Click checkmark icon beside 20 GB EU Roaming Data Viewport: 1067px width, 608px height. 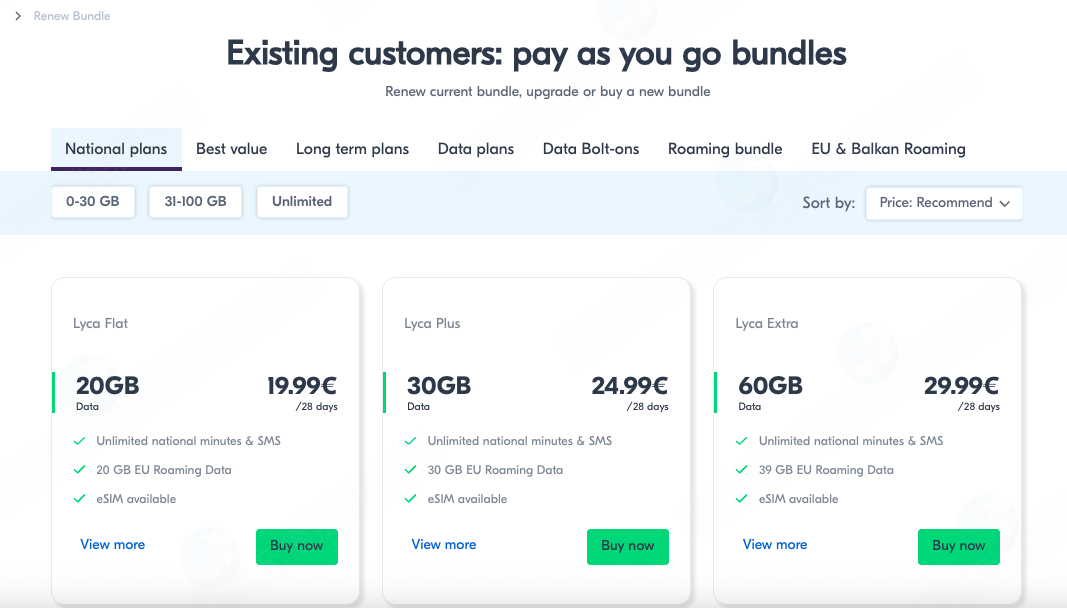79,470
